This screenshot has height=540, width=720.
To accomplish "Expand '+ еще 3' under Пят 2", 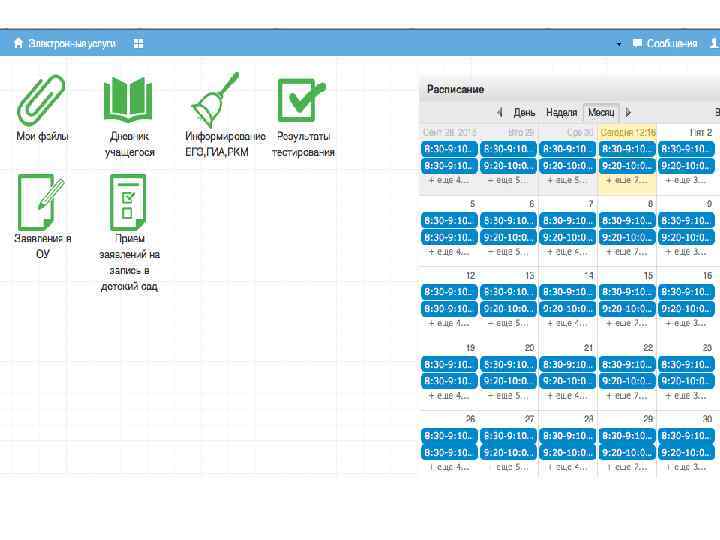I will pos(686,180).
